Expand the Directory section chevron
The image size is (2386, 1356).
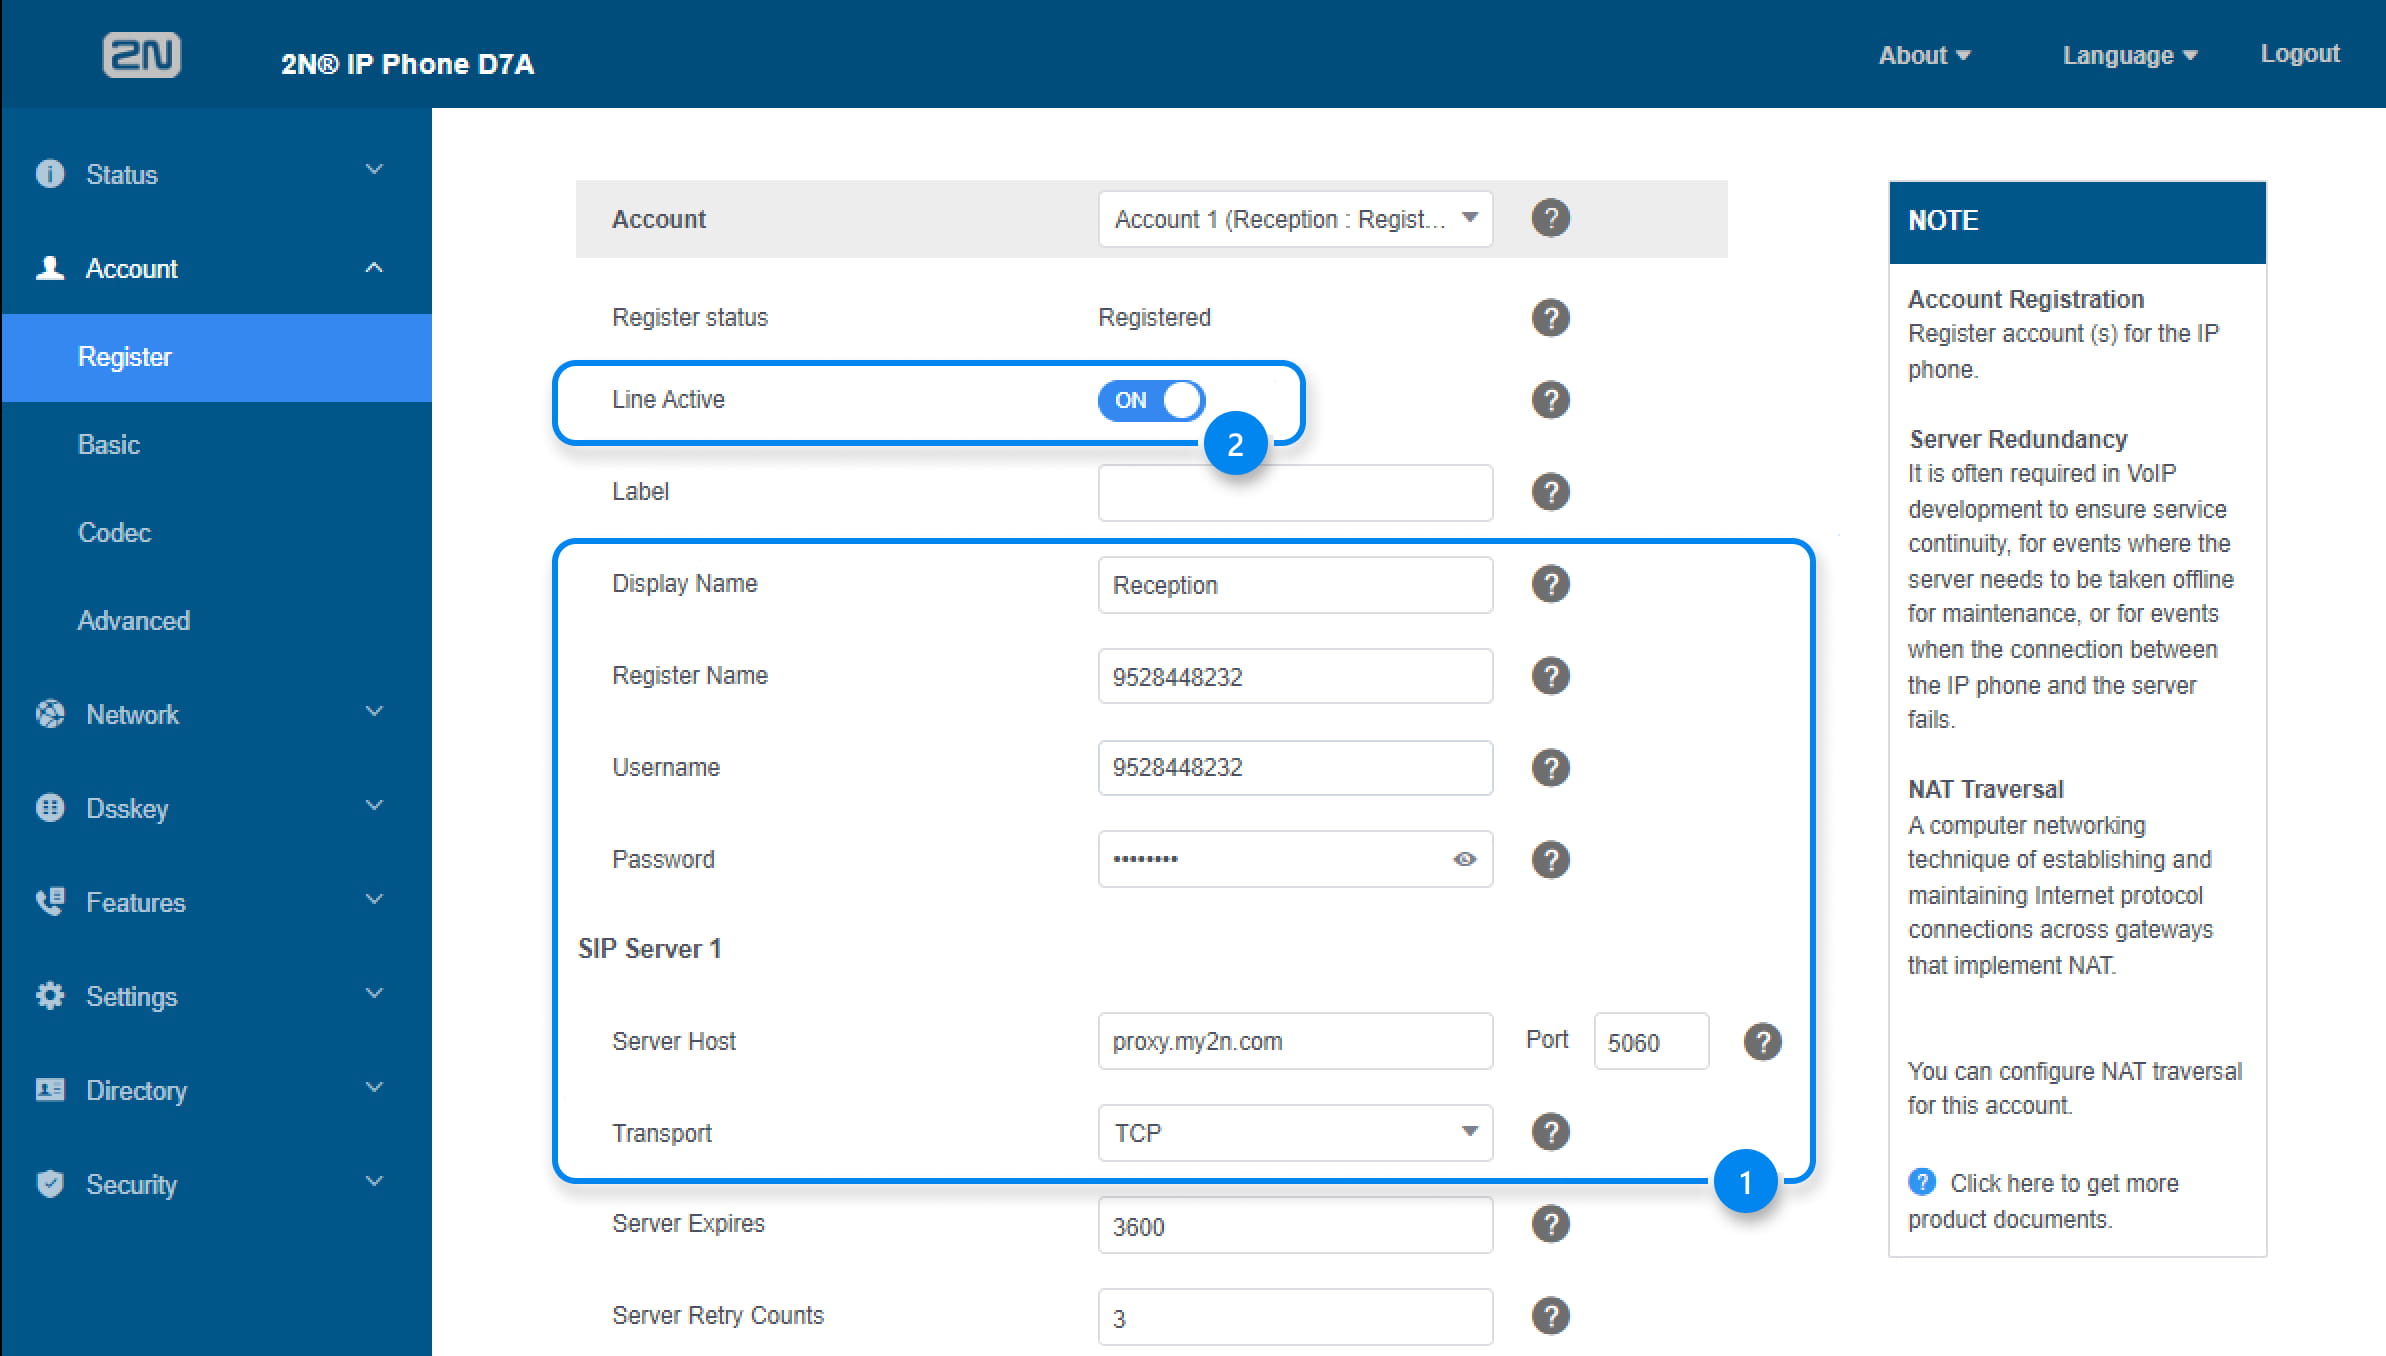(x=374, y=1088)
